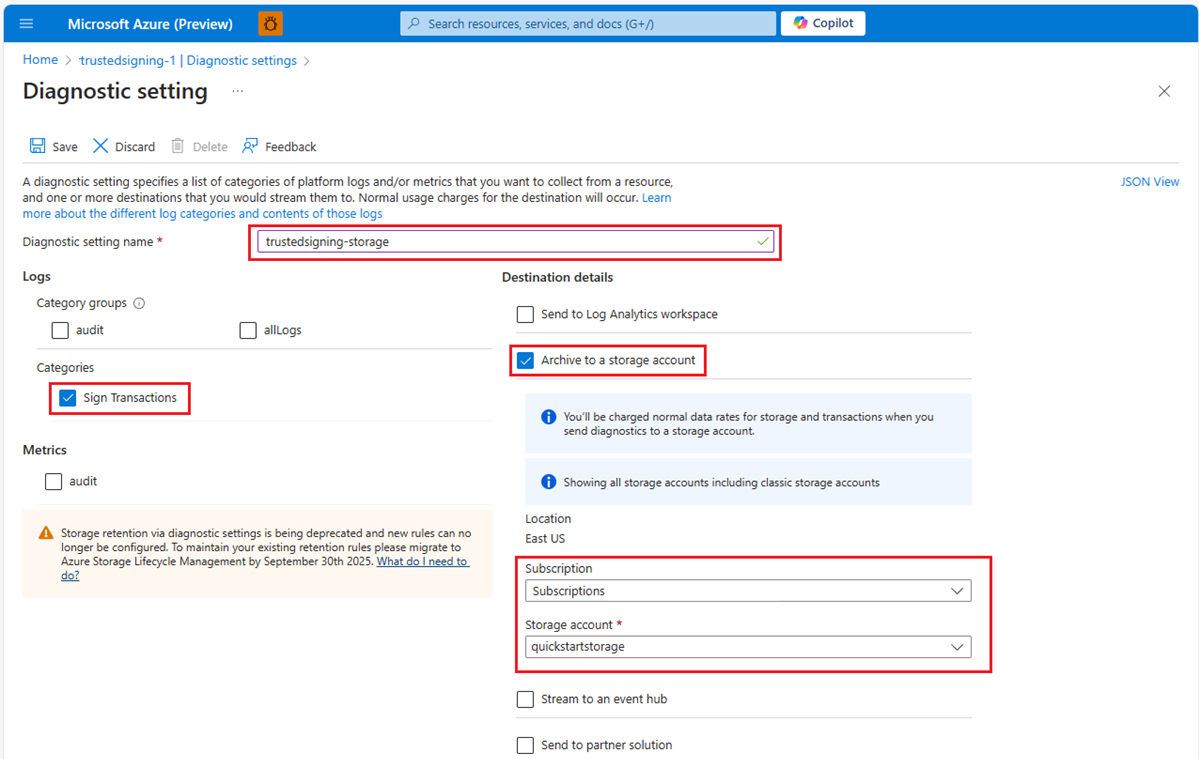Image resolution: width=1199 pixels, height=759 pixels.
Task: Click the Feedback button label
Action: [x=291, y=147]
